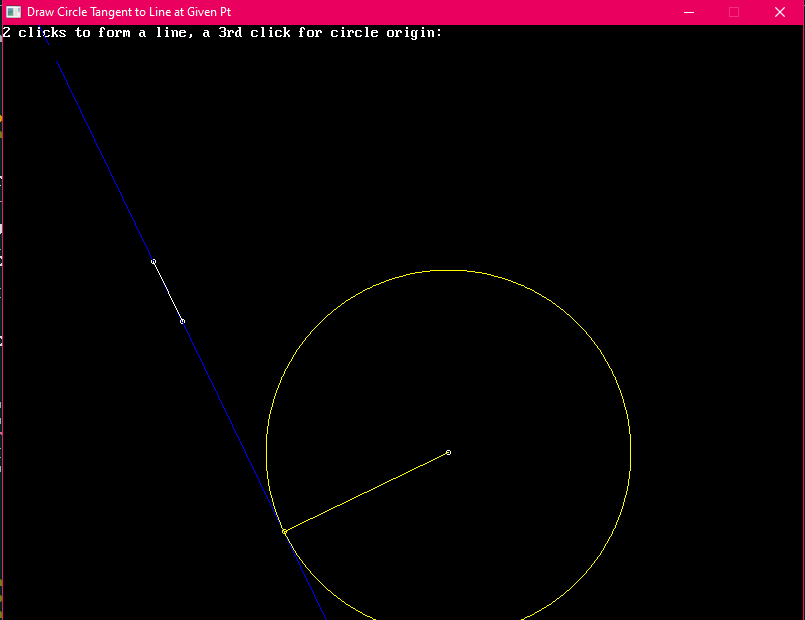Click the lower endpoint of white segment
Viewport: 805px width, 620px height.
182,321
